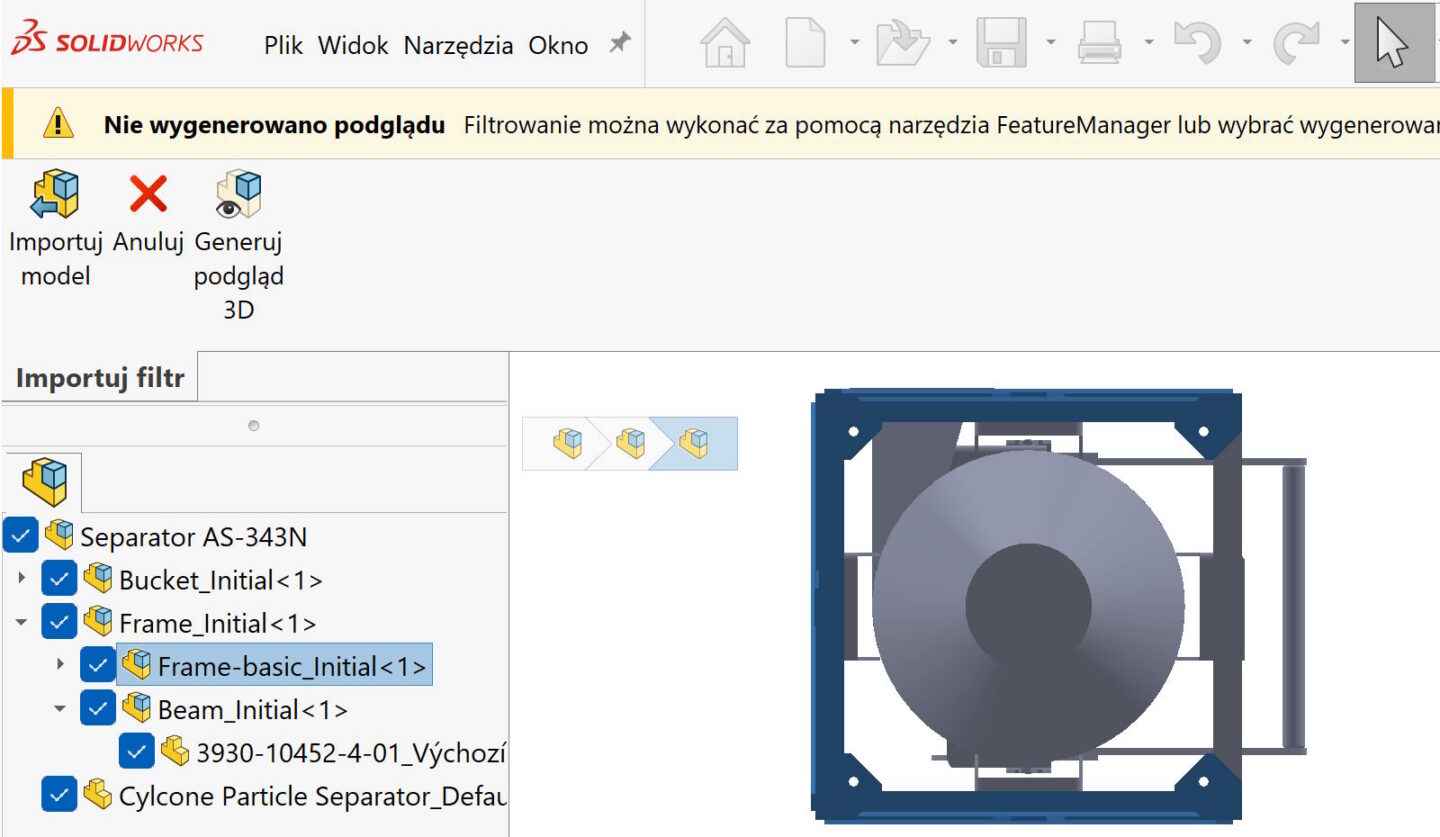
Task: Select the Beam_Initial<1> tree item
Action: tap(252, 709)
